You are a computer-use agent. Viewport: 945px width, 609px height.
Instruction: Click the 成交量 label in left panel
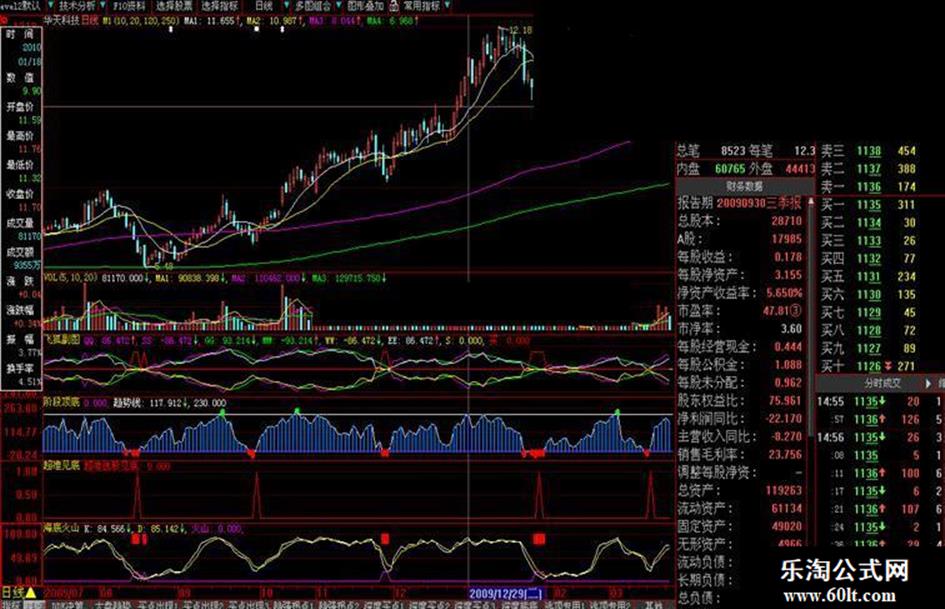(x=20, y=223)
